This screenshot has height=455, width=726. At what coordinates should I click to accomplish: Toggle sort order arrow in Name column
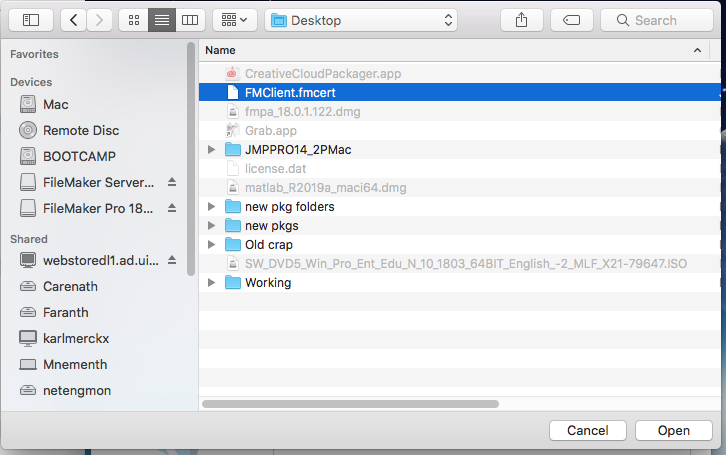tap(697, 50)
